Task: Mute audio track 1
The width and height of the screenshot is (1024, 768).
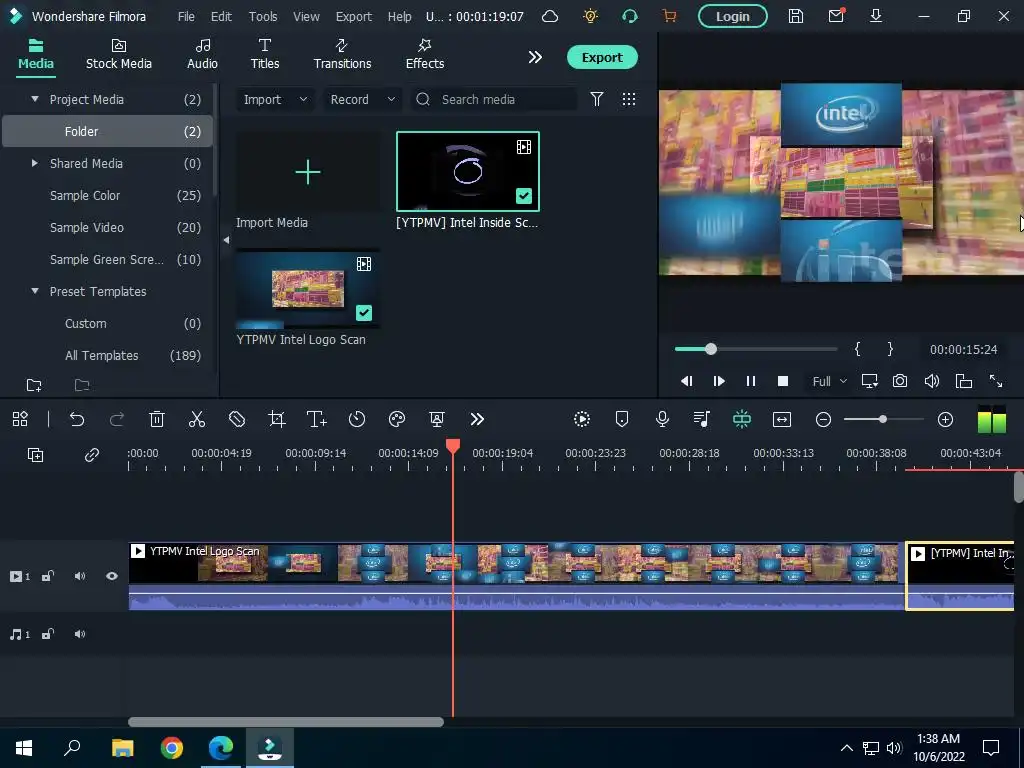Action: click(80, 634)
